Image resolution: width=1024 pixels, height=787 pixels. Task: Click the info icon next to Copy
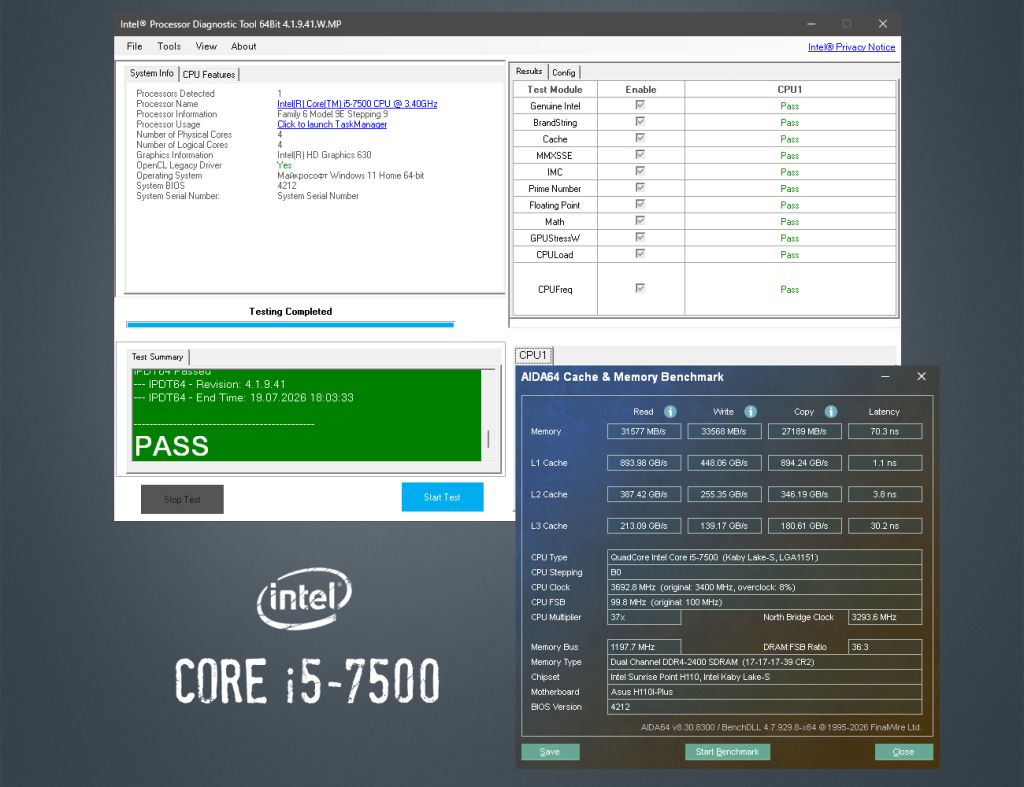point(831,411)
